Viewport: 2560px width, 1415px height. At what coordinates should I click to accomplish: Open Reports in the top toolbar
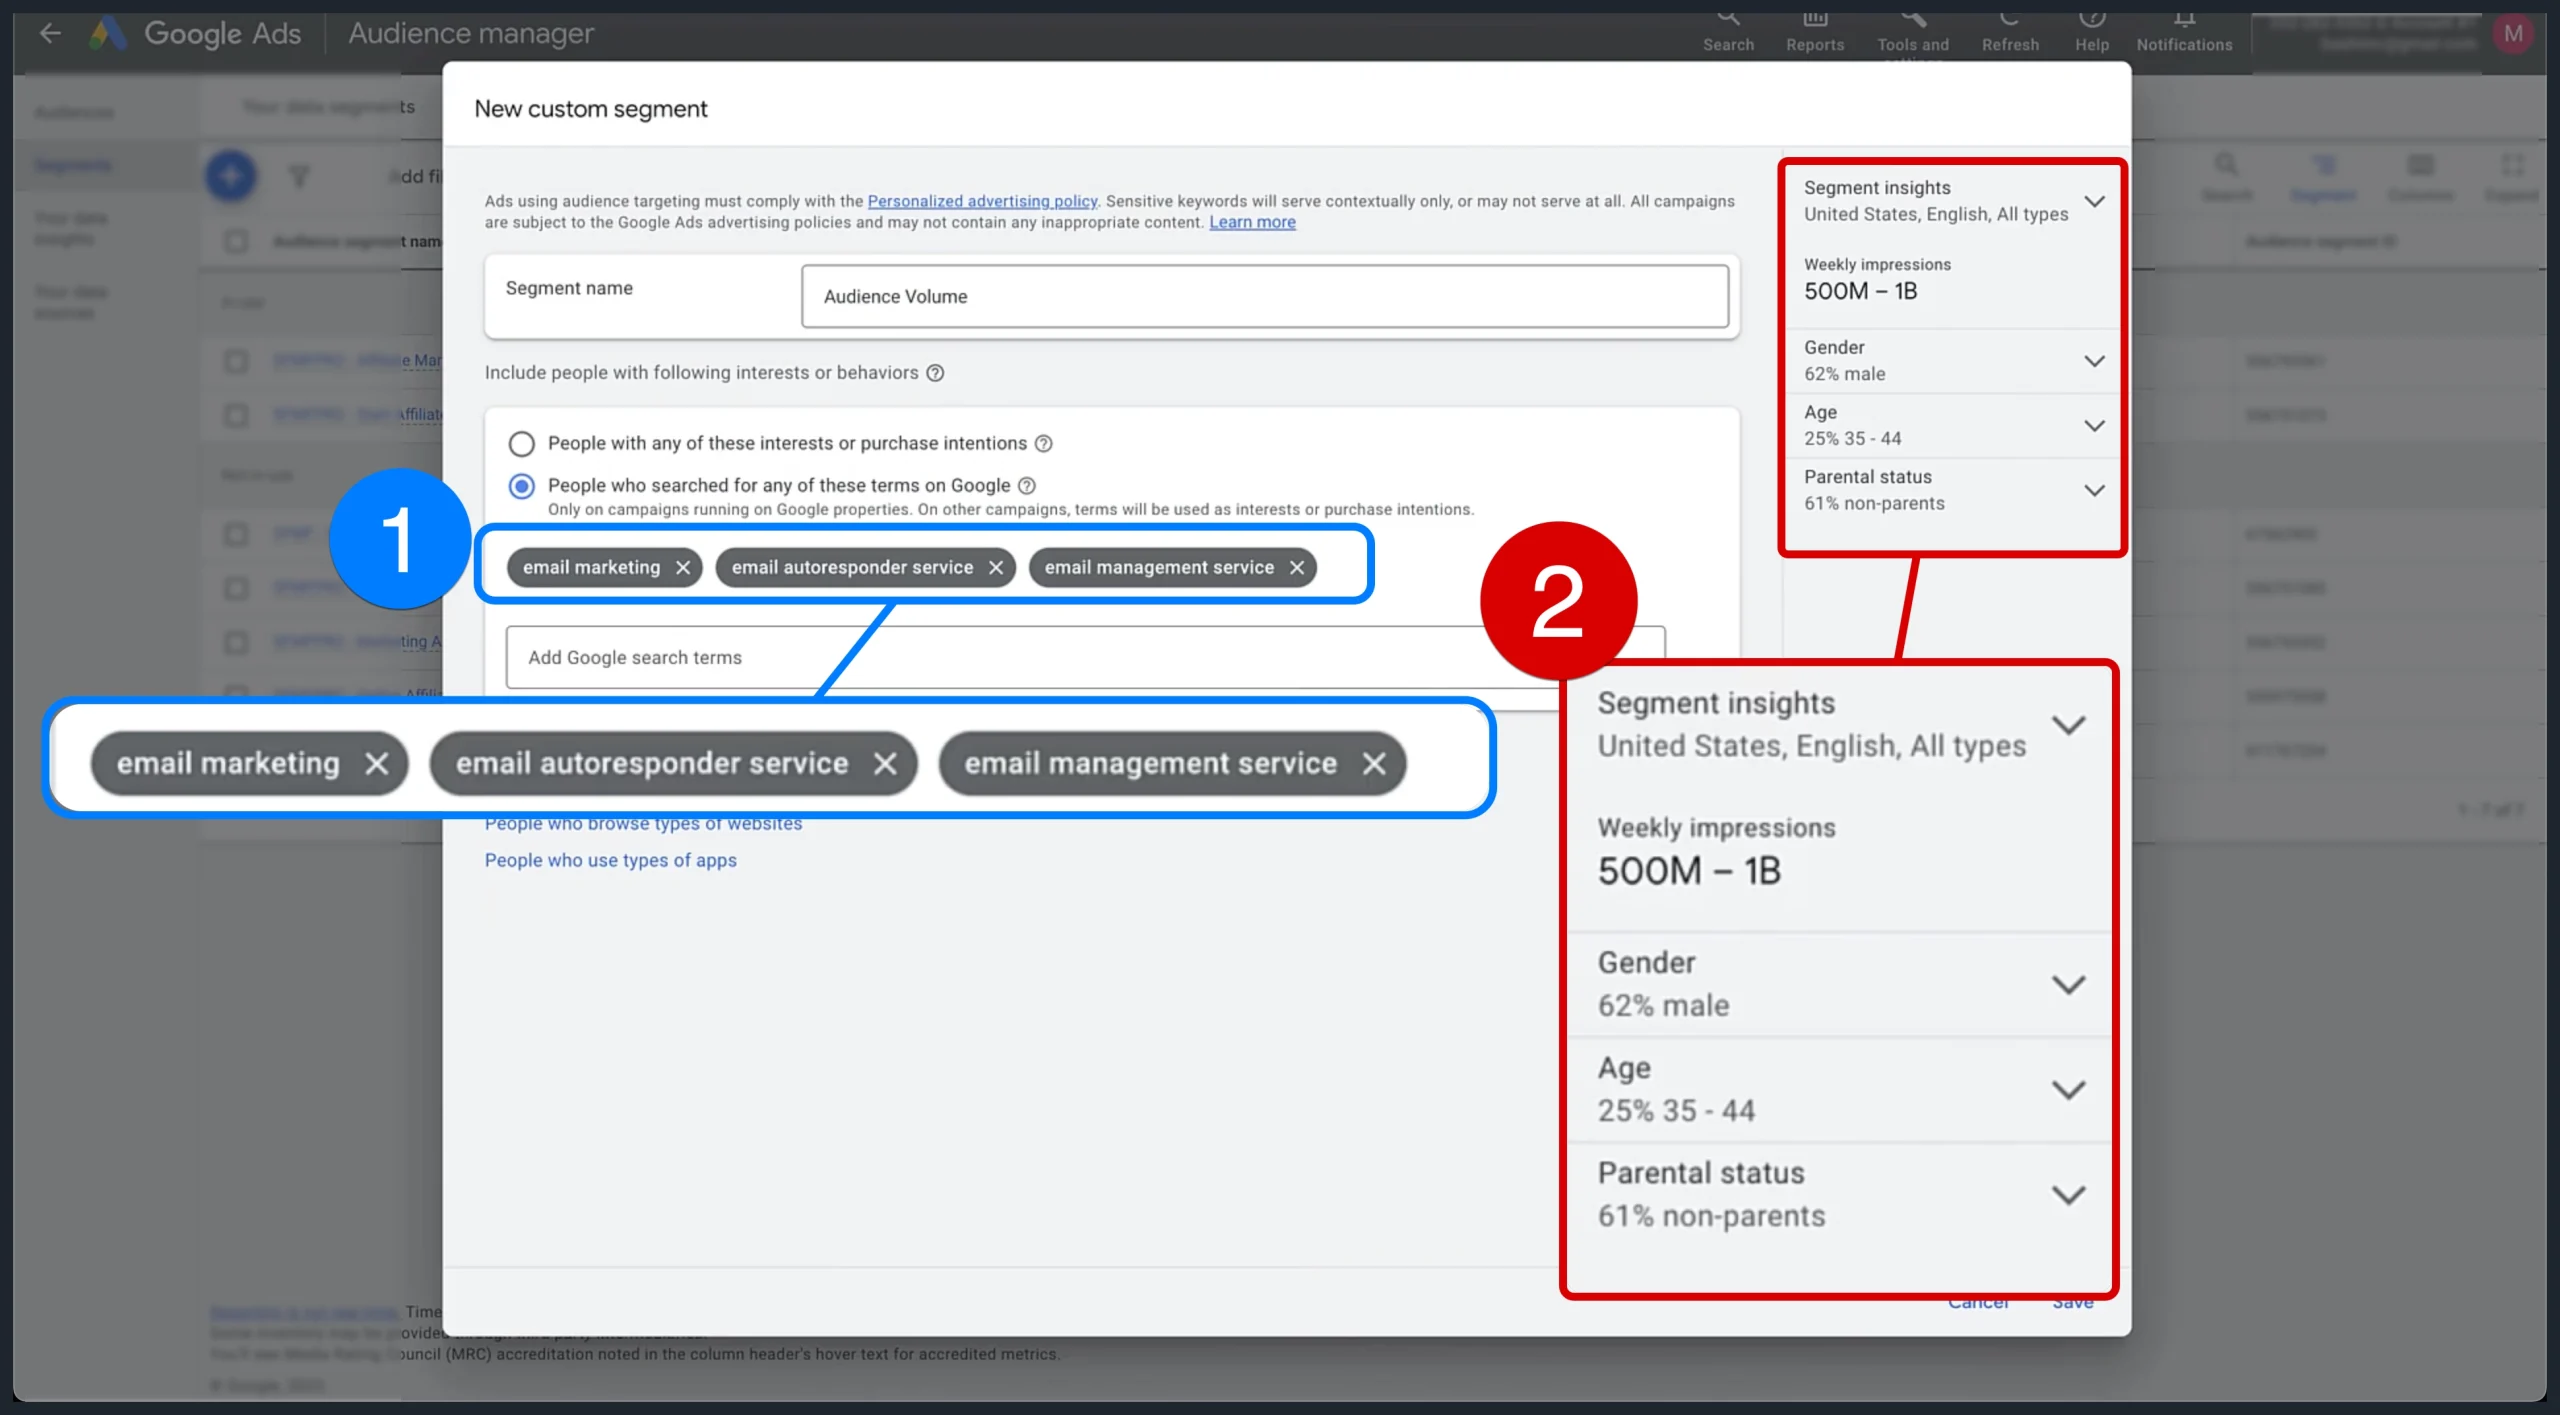point(1815,33)
